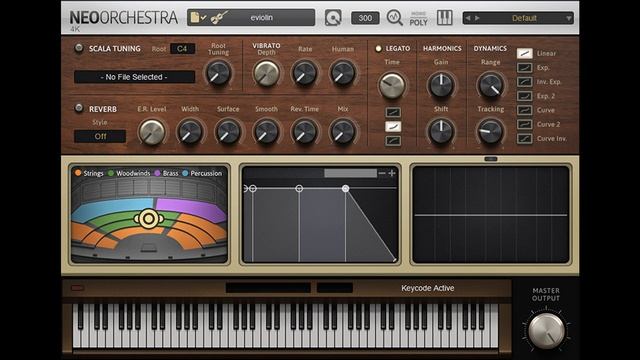Open the eviolin instrument selector
The image size is (640, 360).
pos(251,18)
